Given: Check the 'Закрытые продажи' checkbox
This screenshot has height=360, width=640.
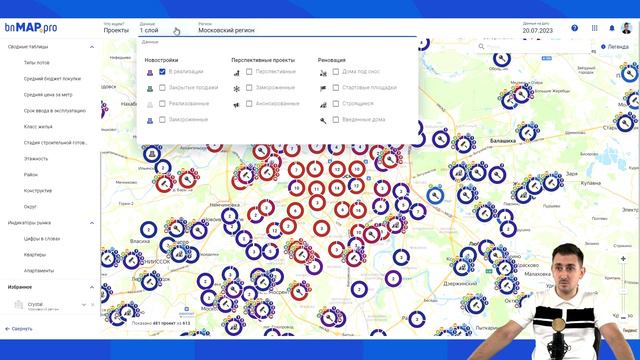Looking at the screenshot, I should (x=162, y=87).
